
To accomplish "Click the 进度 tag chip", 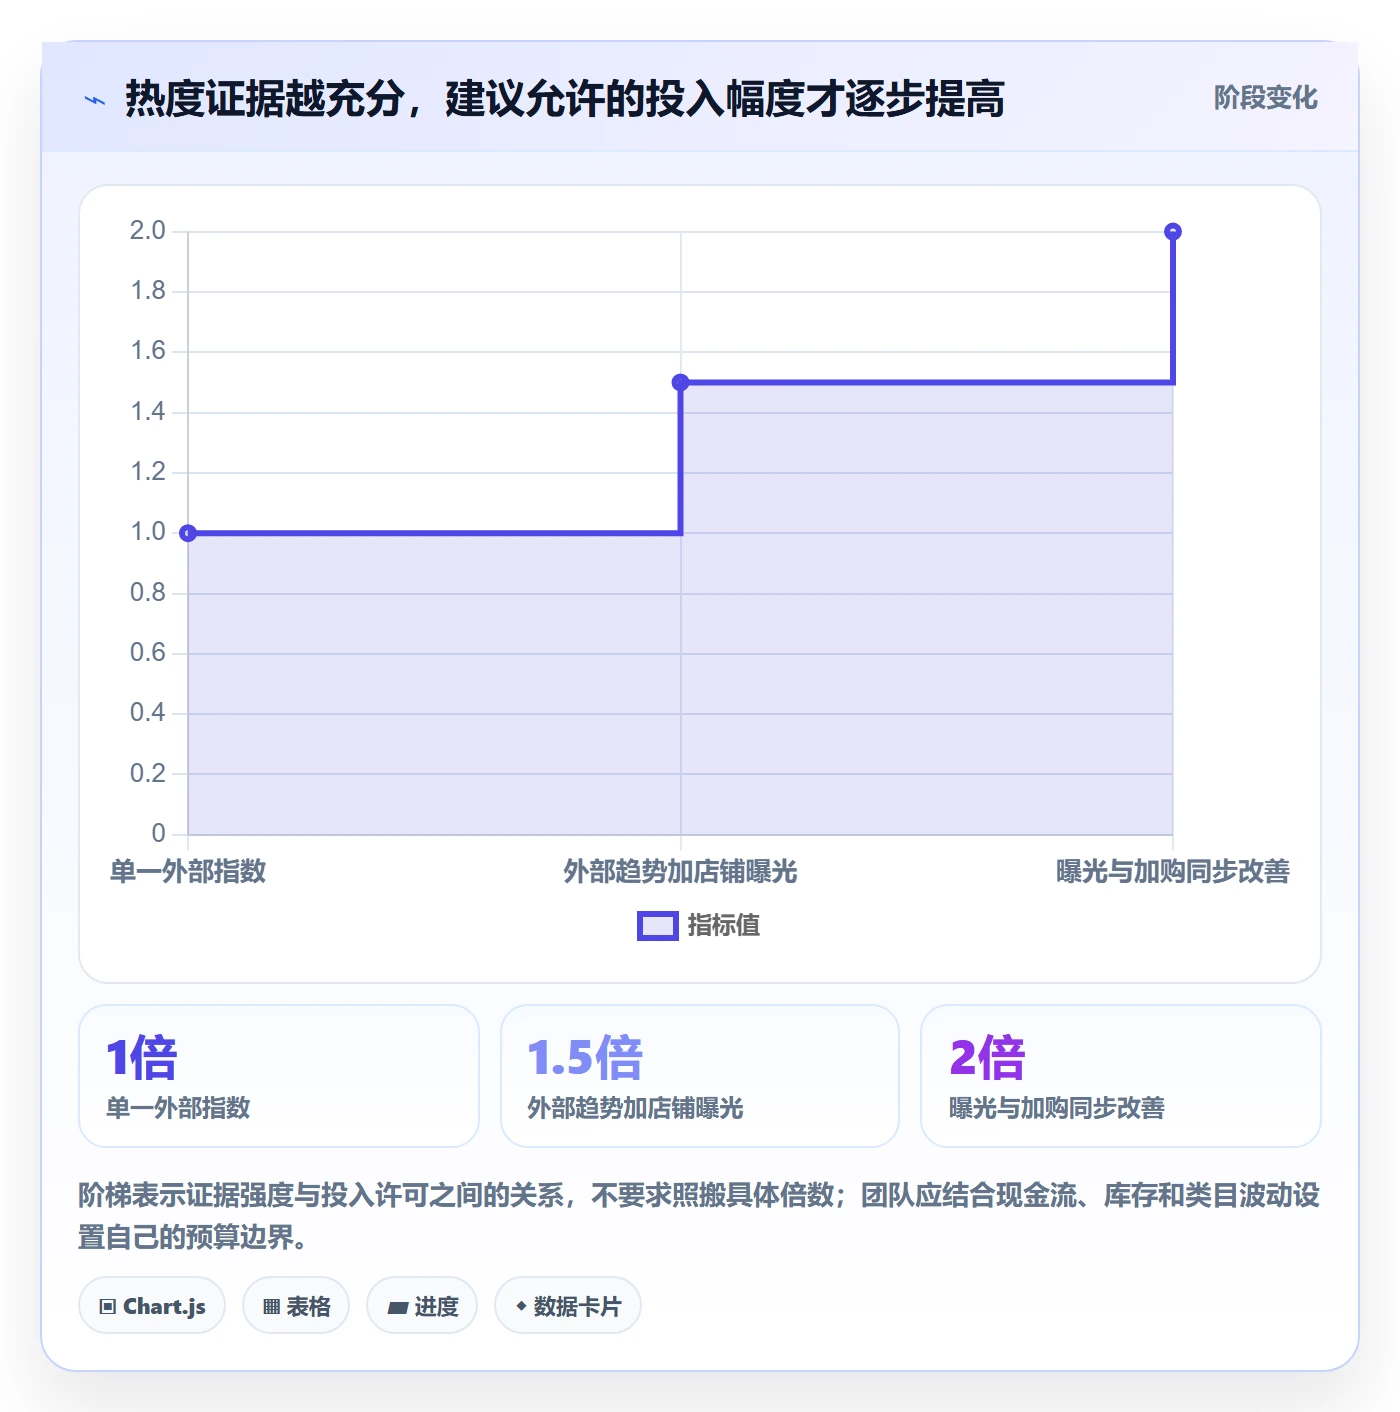I will coord(422,1305).
